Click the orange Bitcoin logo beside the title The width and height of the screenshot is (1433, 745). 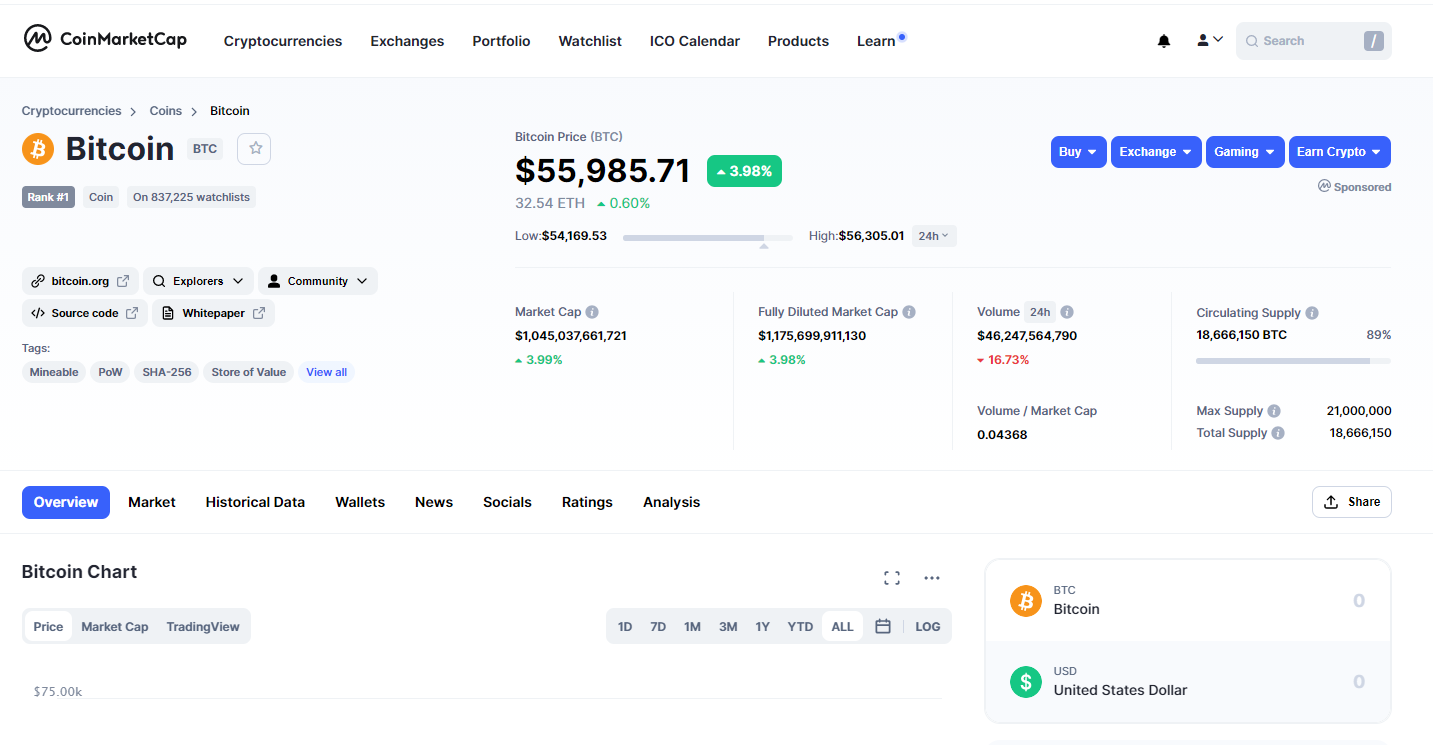[x=38, y=149]
